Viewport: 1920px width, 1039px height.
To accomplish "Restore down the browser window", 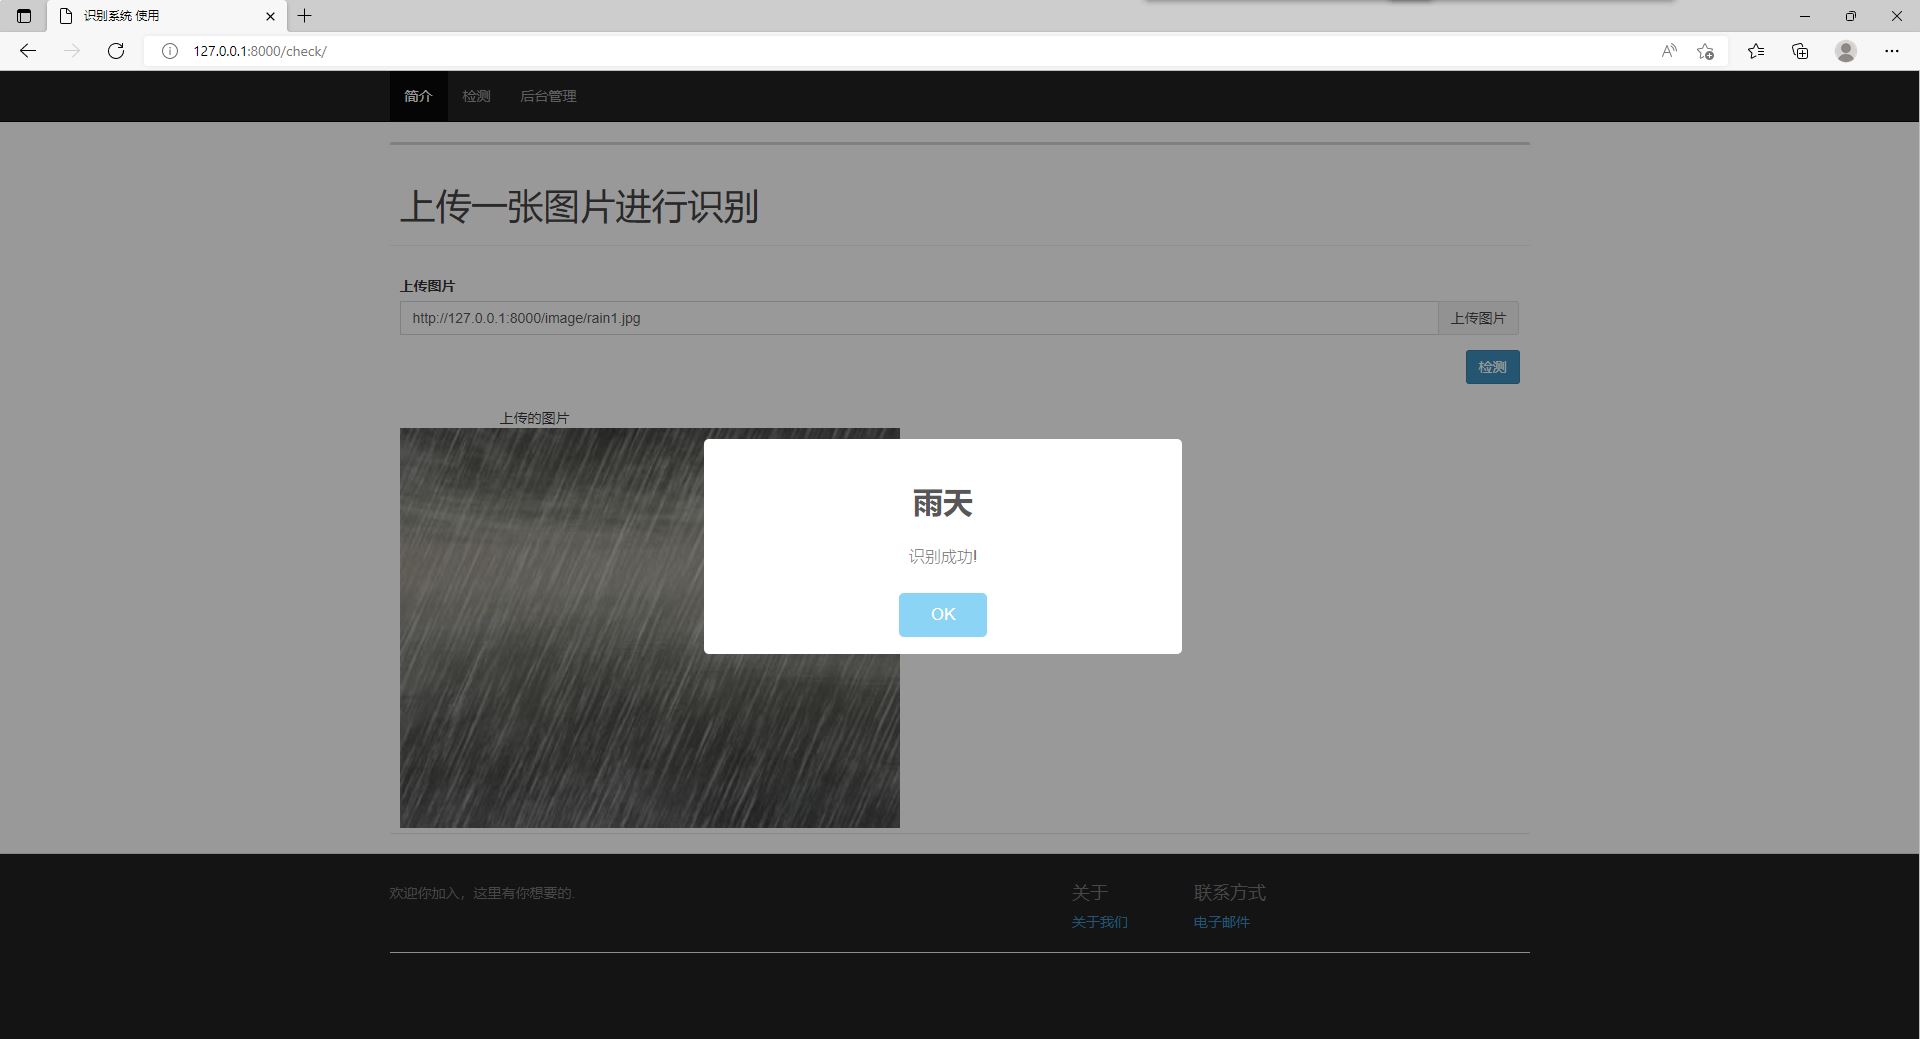I will [x=1851, y=16].
